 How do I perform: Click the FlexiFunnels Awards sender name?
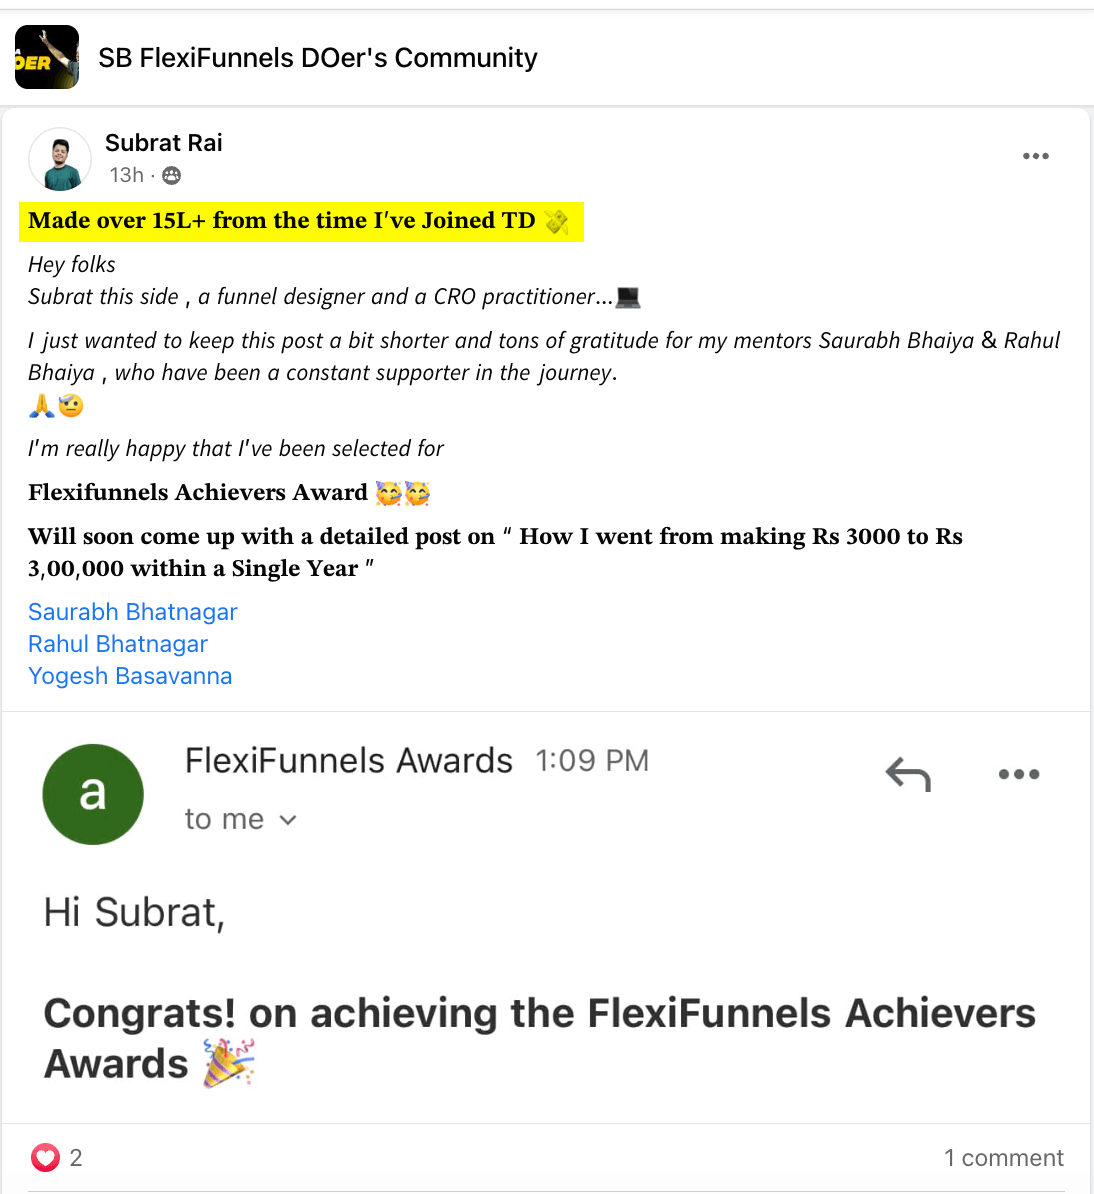[348, 761]
